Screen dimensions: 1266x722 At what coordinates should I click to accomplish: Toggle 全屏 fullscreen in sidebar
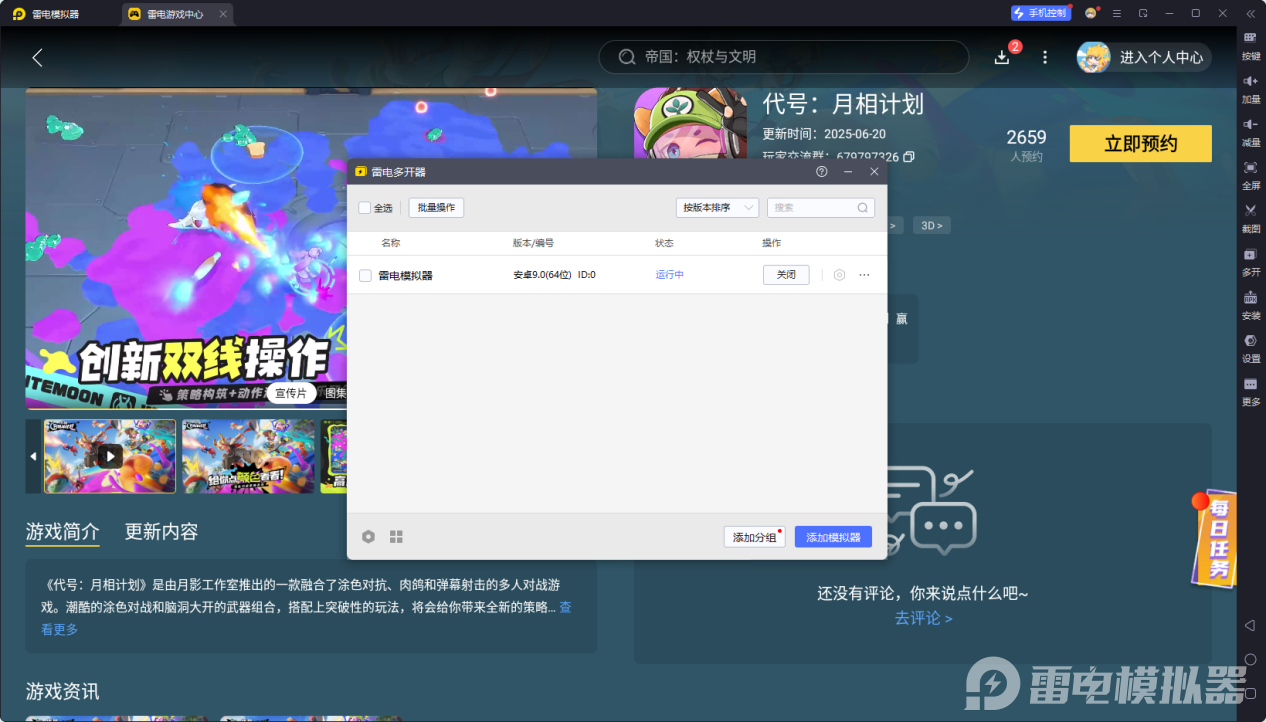click(x=1250, y=174)
